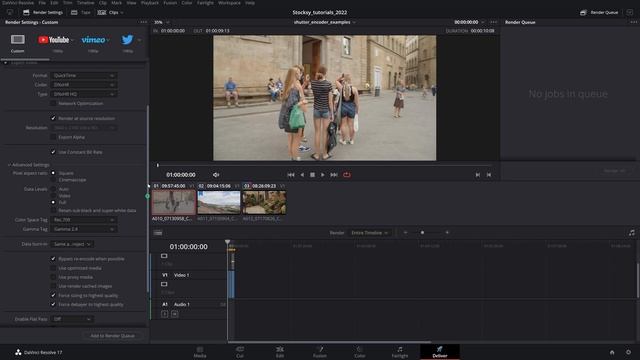
Task: Uncheck Bypass re-encode when possible
Action: (x=53, y=259)
